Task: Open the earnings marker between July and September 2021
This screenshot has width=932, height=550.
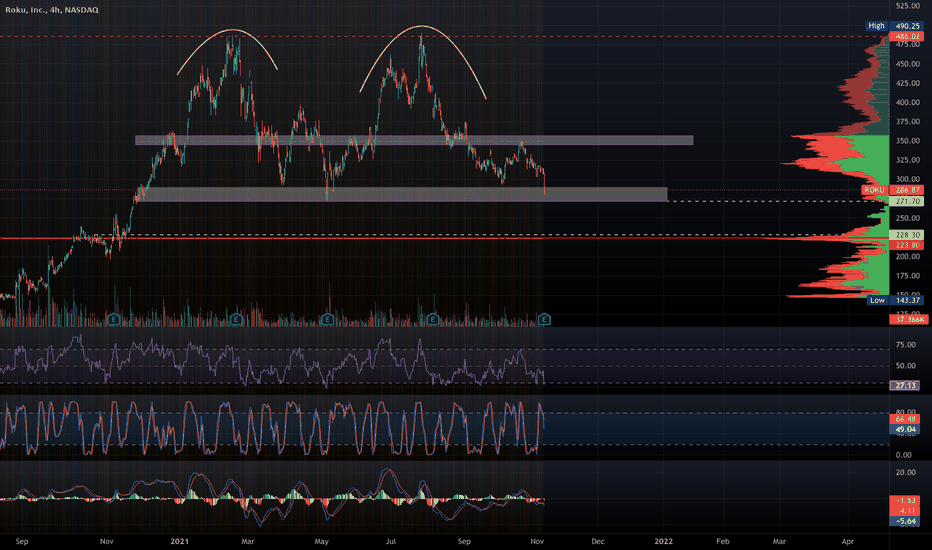Action: click(433, 320)
